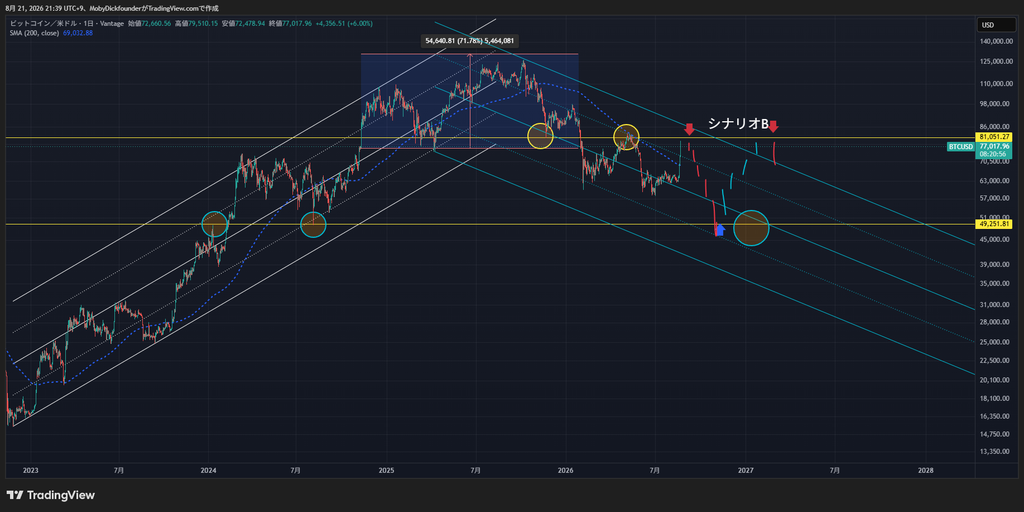Image resolution: width=1024 pixels, height=512 pixels.
Task: Click the 2028 label on the time axis
Action: (x=925, y=470)
